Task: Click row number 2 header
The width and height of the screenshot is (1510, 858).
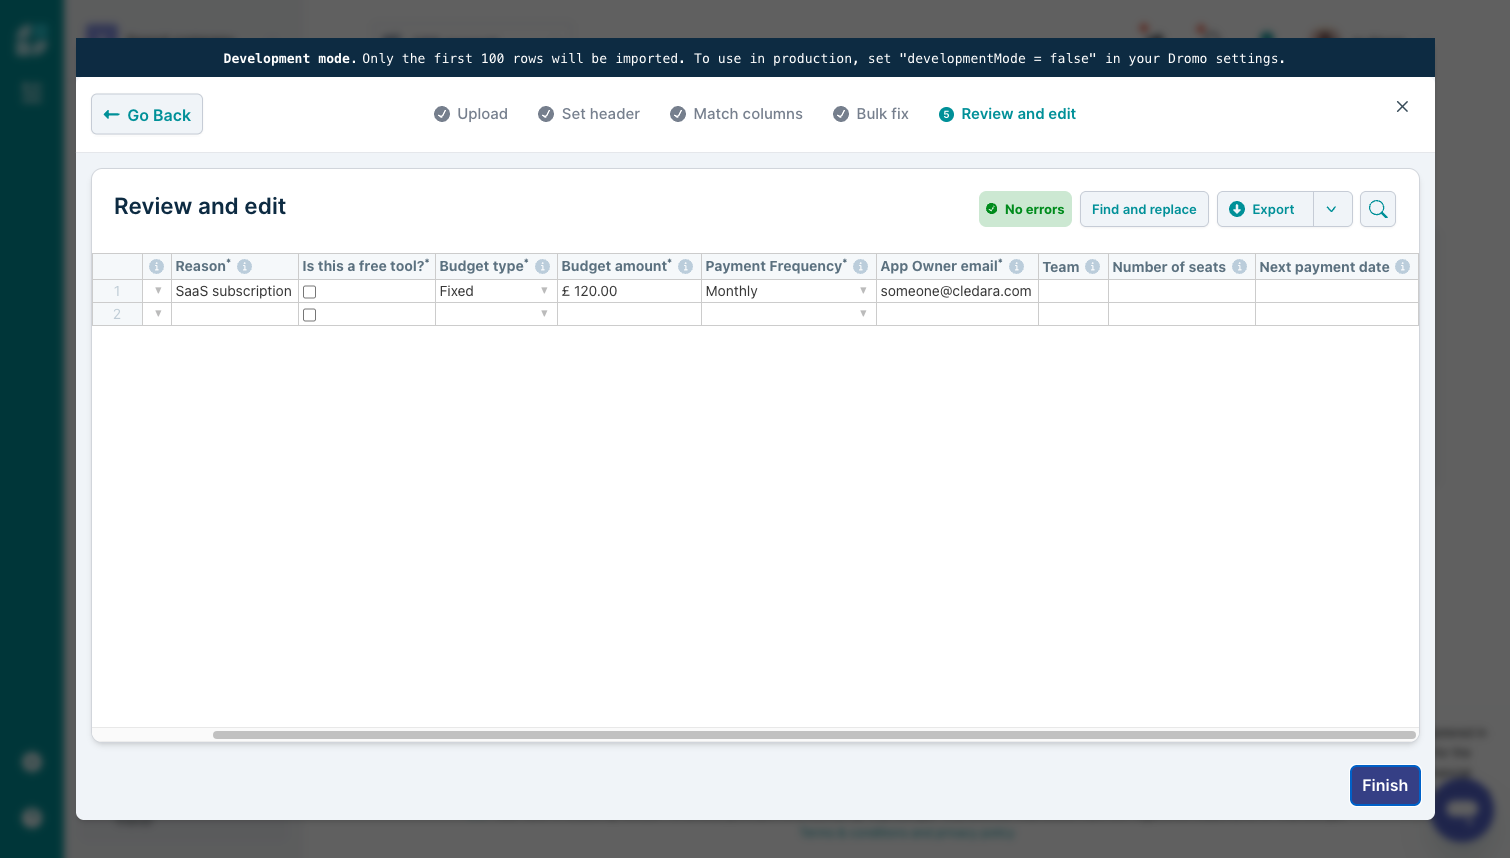Action: pyautogui.click(x=117, y=314)
